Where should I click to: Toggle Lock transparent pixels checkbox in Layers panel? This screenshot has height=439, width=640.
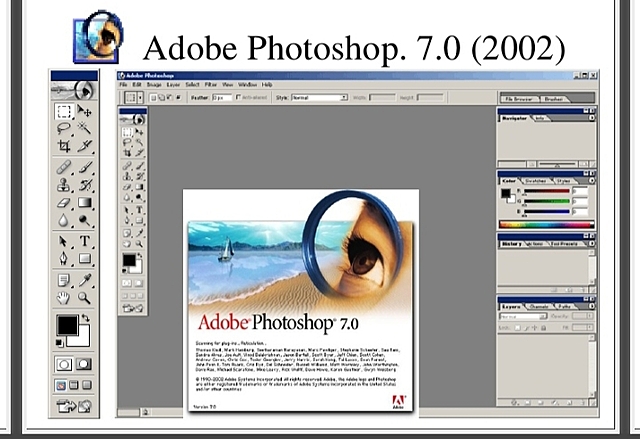[x=518, y=328]
